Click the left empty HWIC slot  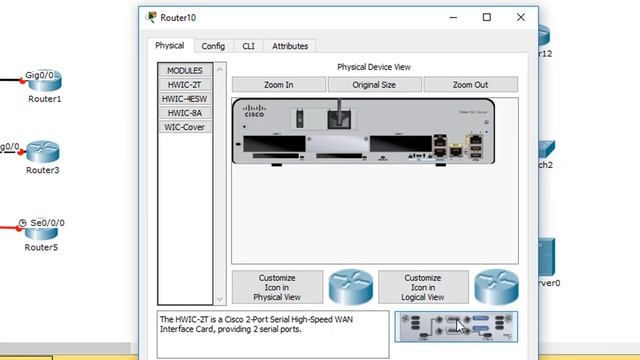coord(274,144)
